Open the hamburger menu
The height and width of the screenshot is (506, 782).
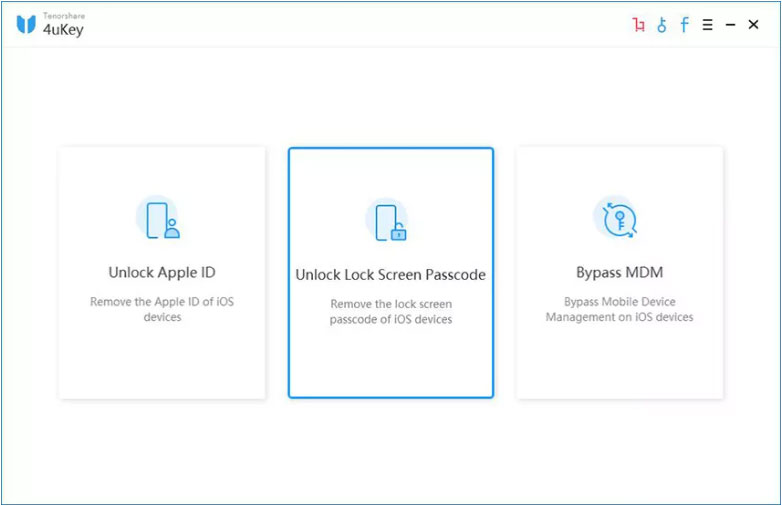(x=707, y=25)
